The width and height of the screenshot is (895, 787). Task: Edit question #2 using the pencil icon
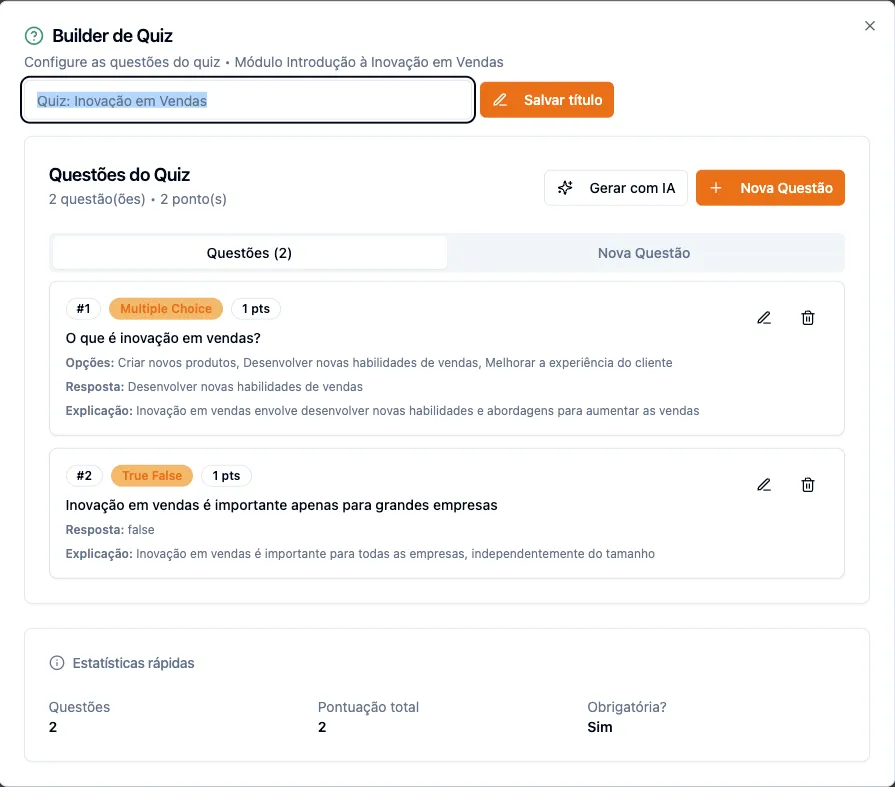pyautogui.click(x=764, y=484)
